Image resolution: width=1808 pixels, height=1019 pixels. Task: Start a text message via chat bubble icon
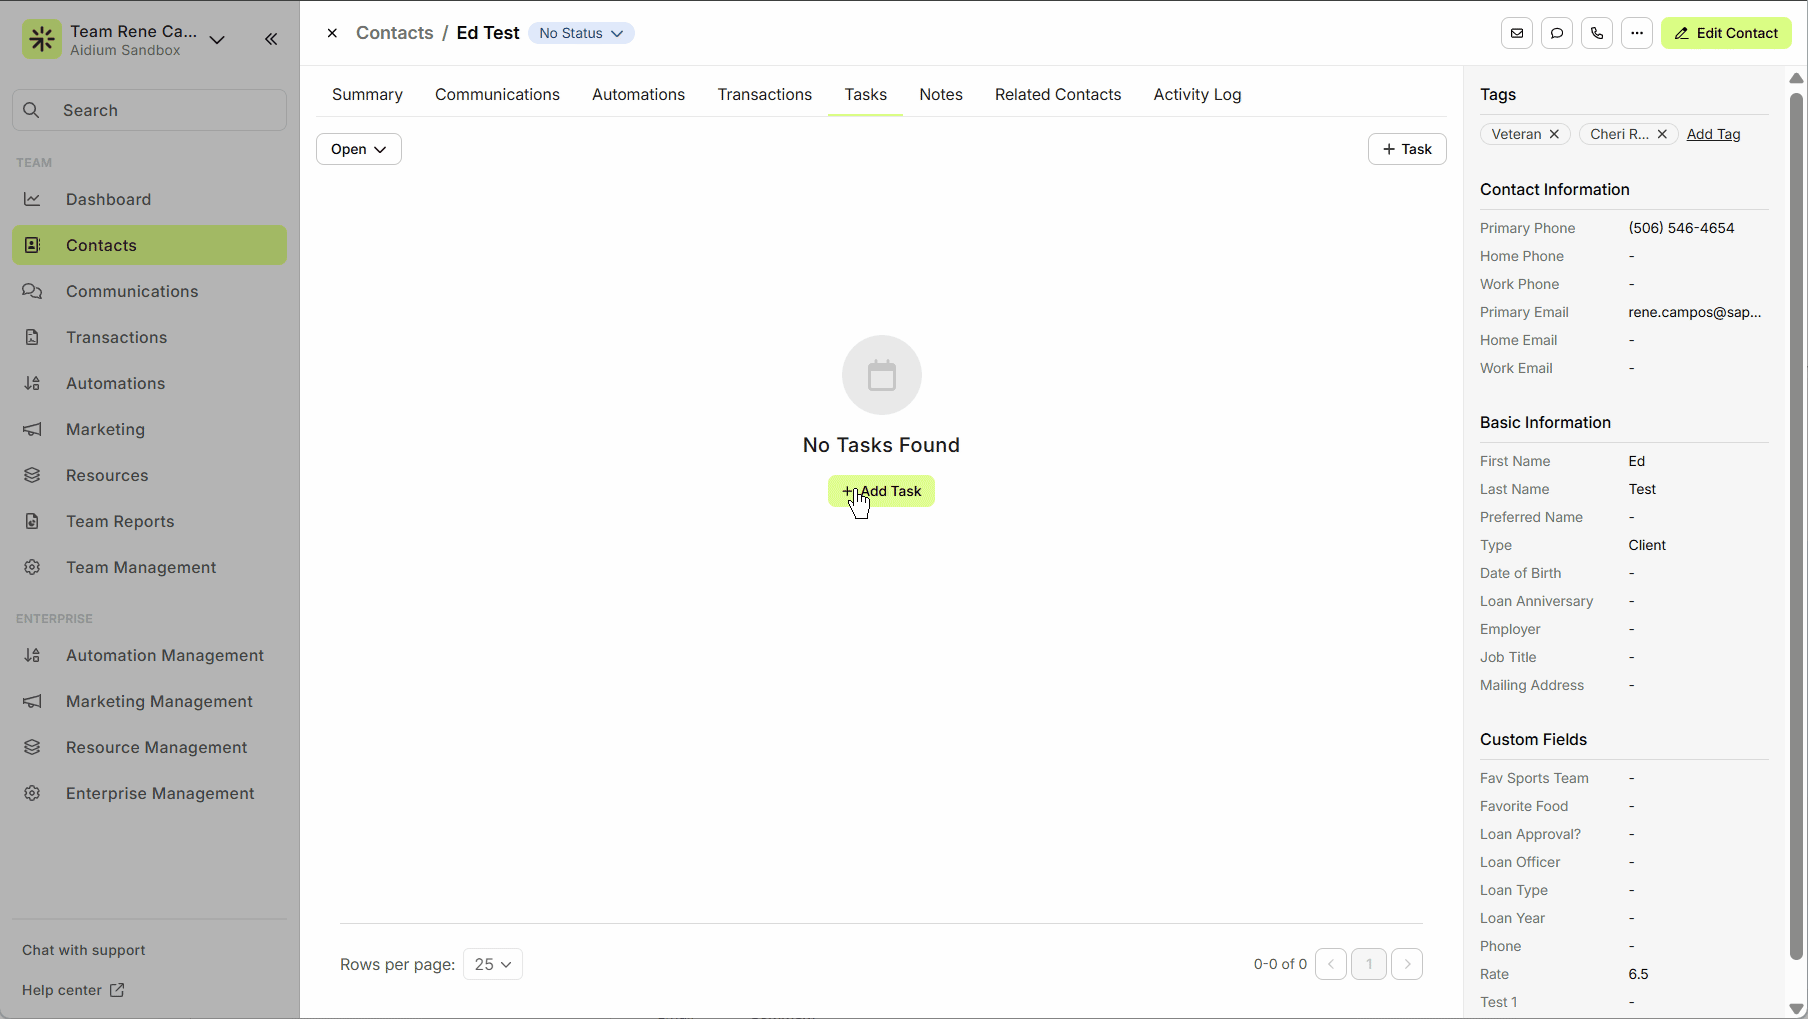click(x=1556, y=33)
